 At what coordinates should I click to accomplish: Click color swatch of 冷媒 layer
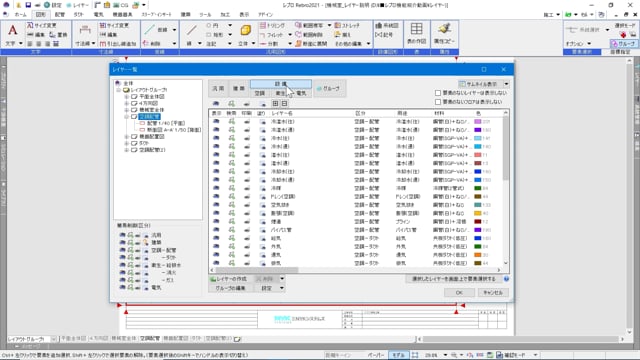(x=478, y=188)
